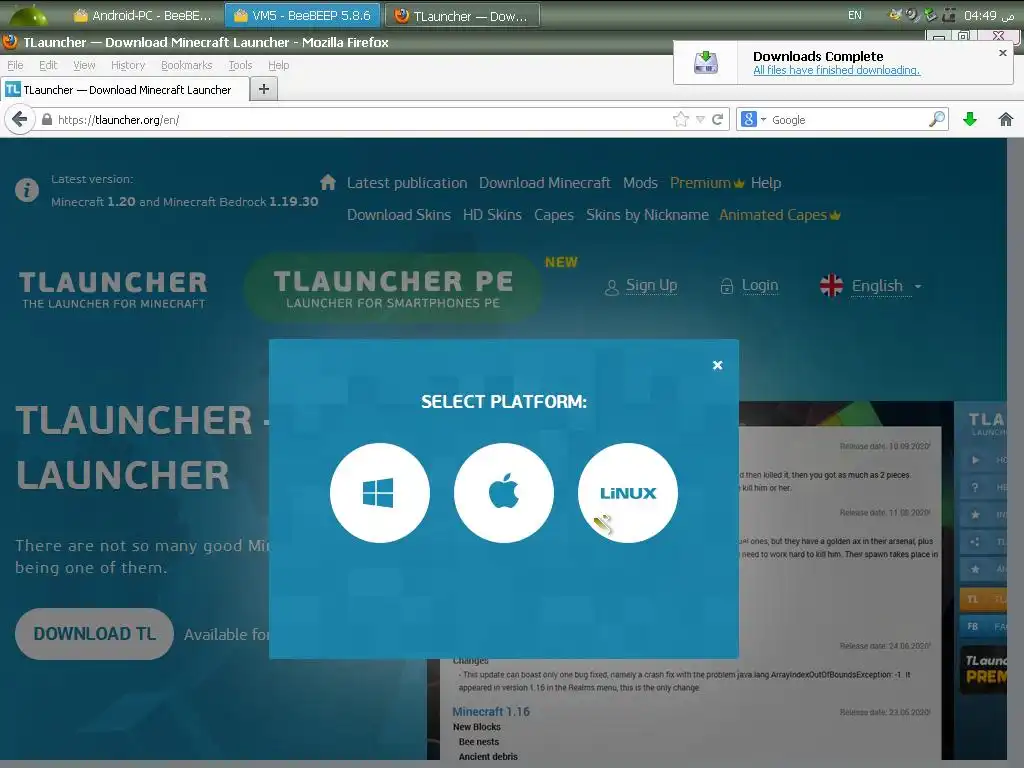
Task: Switch to TLauncher Firefox taskbar item
Action: point(462,16)
